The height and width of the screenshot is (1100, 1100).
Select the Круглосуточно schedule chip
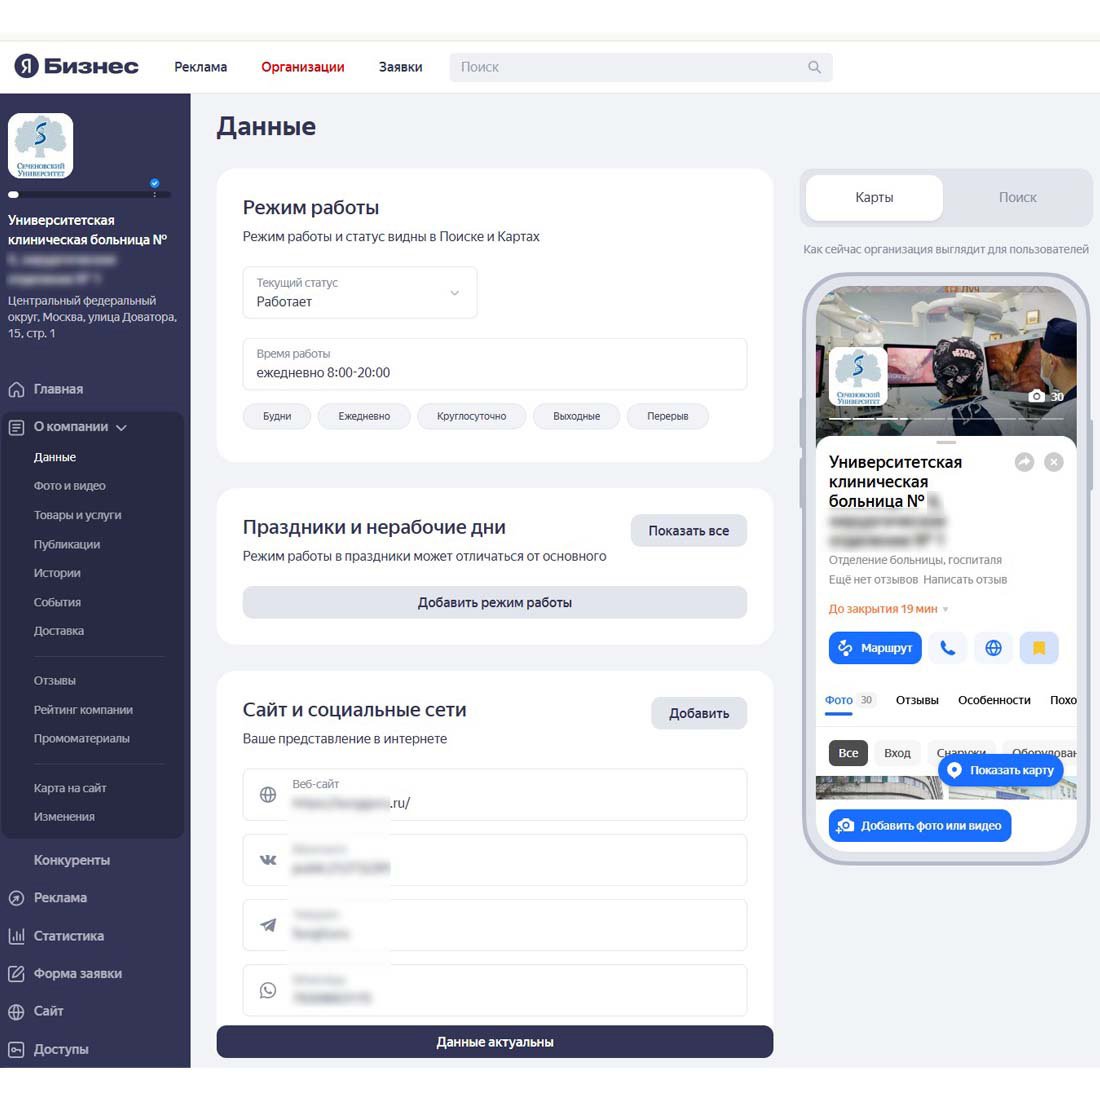coord(471,416)
